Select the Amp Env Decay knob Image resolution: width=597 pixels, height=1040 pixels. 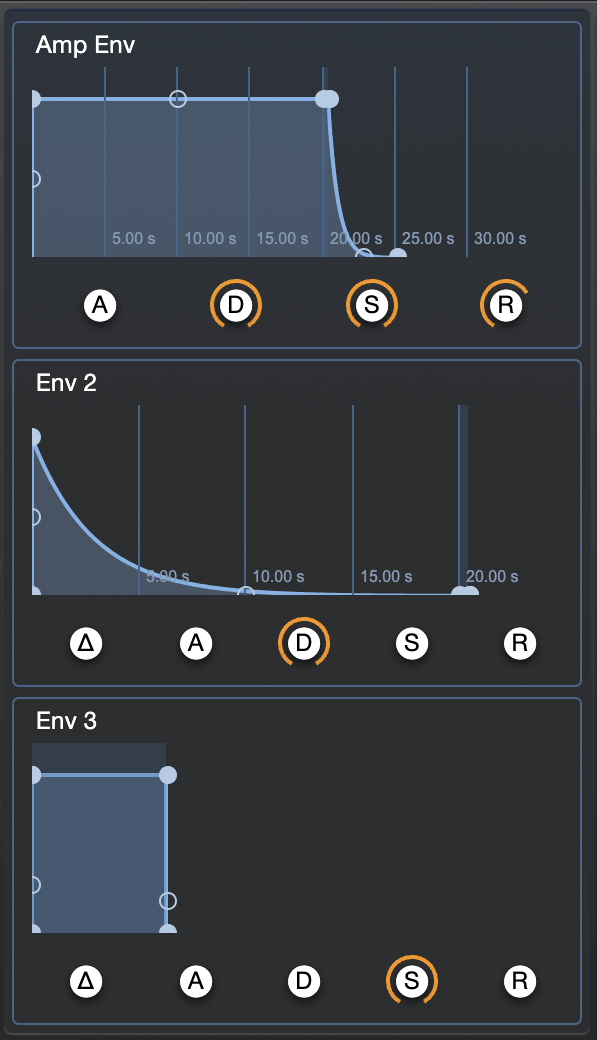236,305
